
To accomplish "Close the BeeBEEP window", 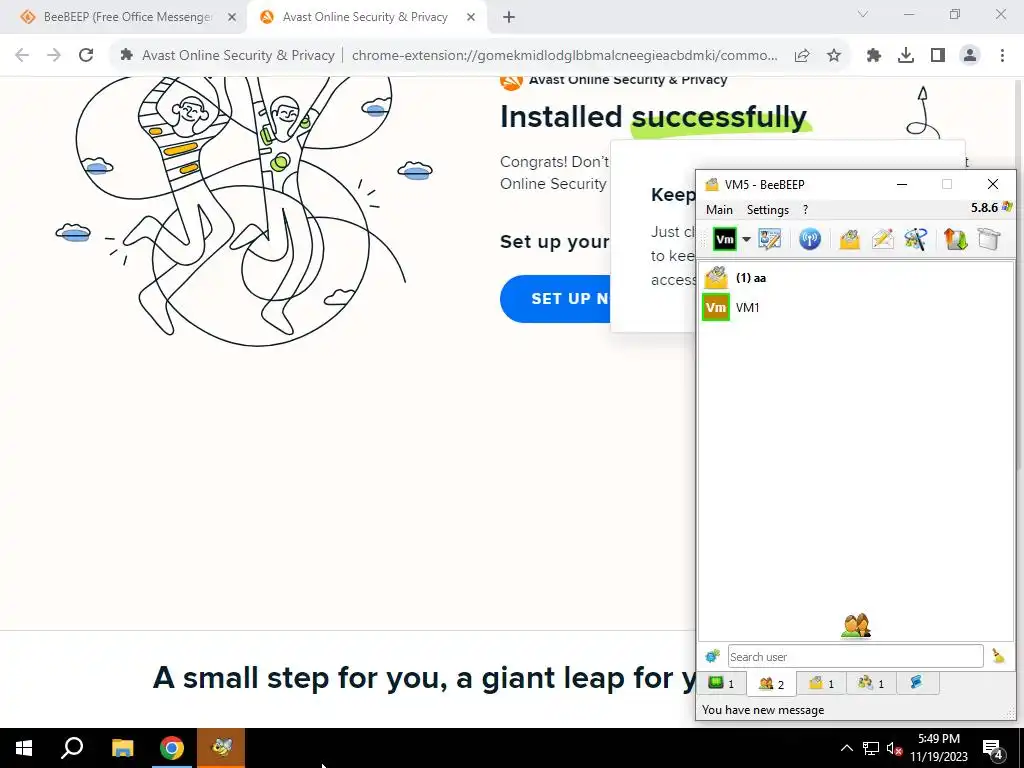I will [993, 184].
